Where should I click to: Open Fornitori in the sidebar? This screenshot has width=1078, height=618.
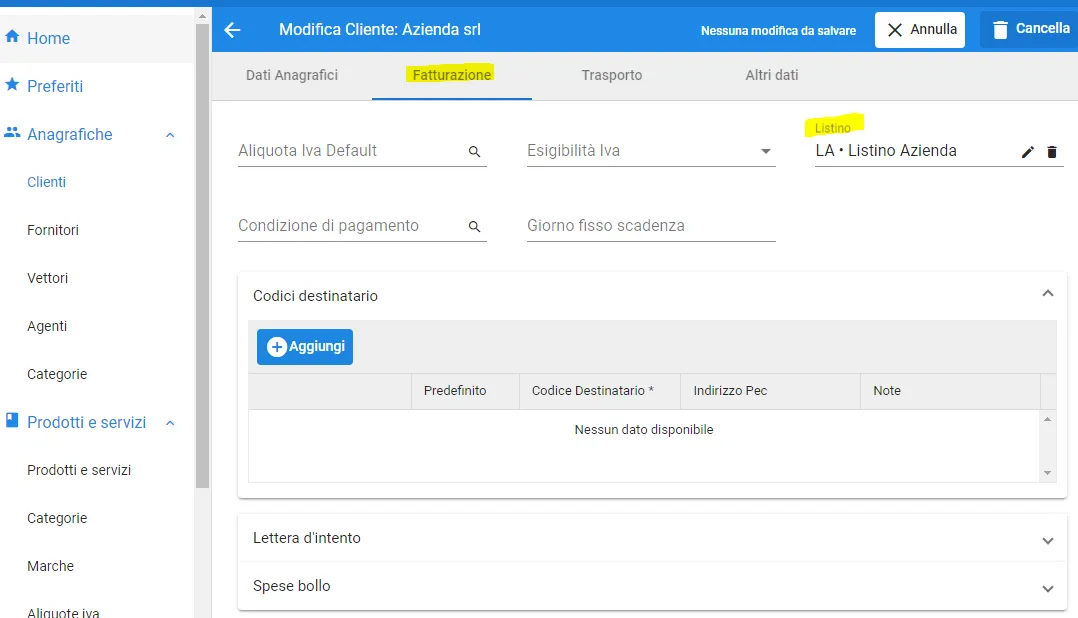[52, 230]
